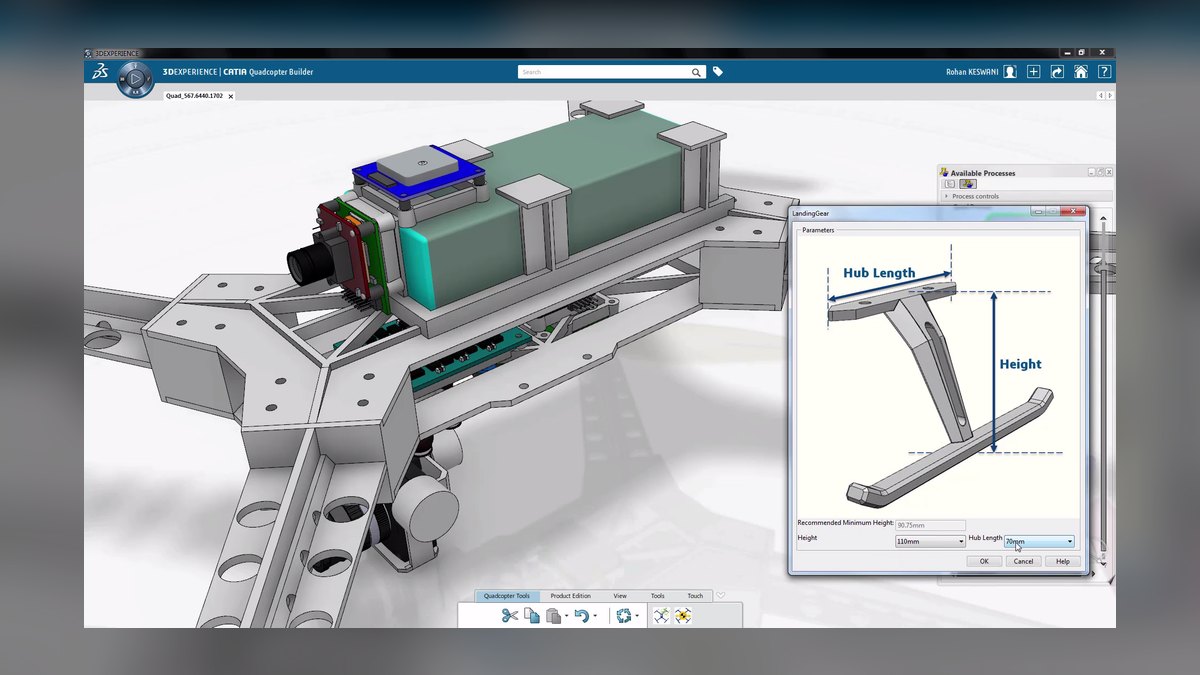Image resolution: width=1200 pixels, height=675 pixels.
Task: Click the search magnifier icon
Action: (697, 72)
